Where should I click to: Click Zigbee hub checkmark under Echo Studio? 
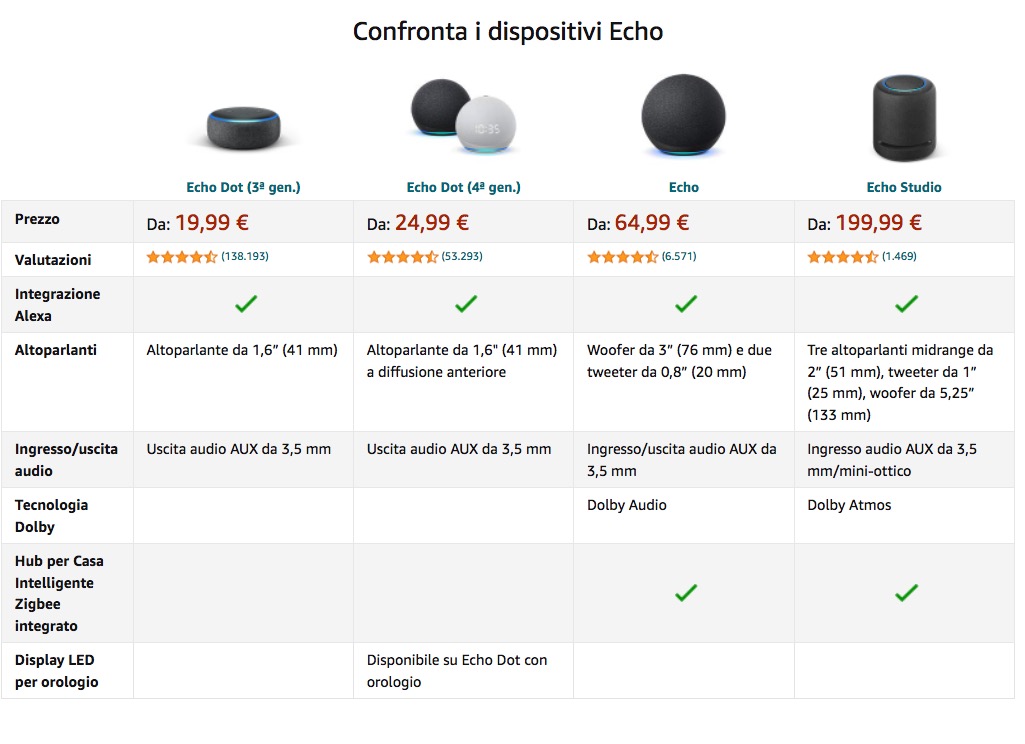[x=906, y=593]
